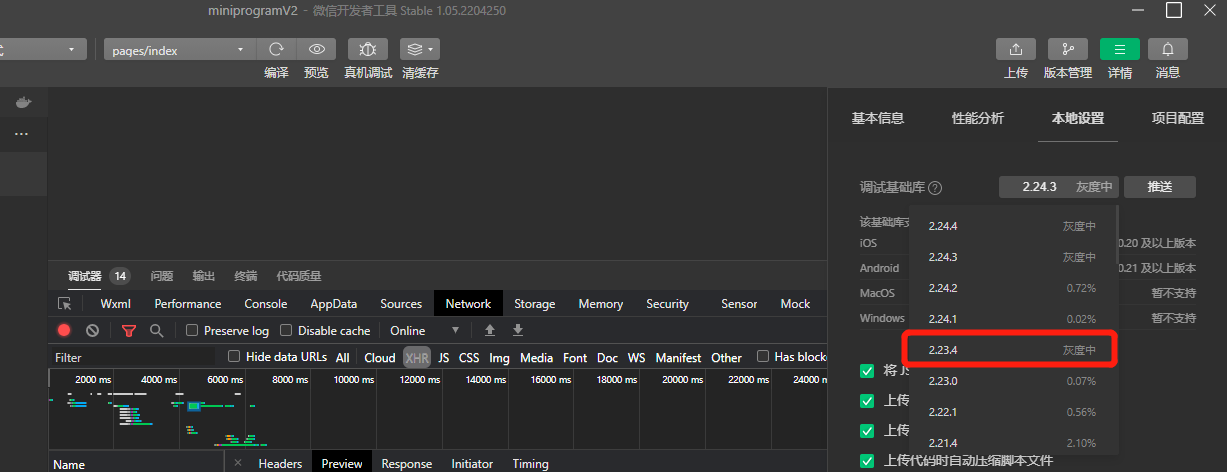Select base library version 2.24.1
This screenshot has height=472, width=1227.
1013,319
